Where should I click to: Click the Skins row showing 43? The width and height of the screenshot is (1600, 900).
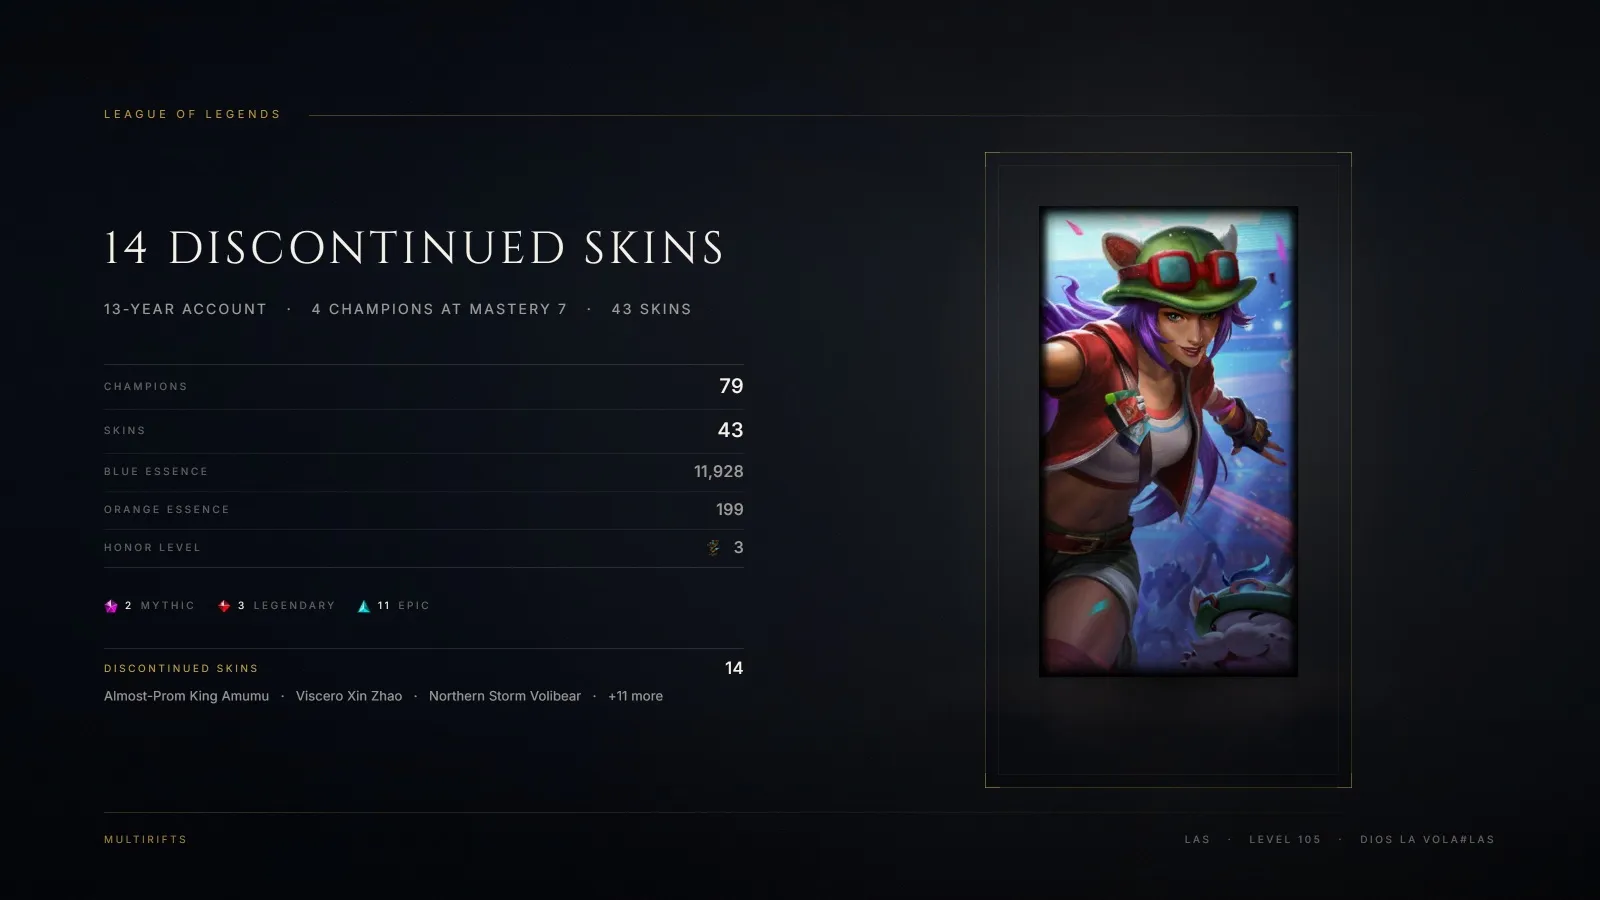pos(424,430)
